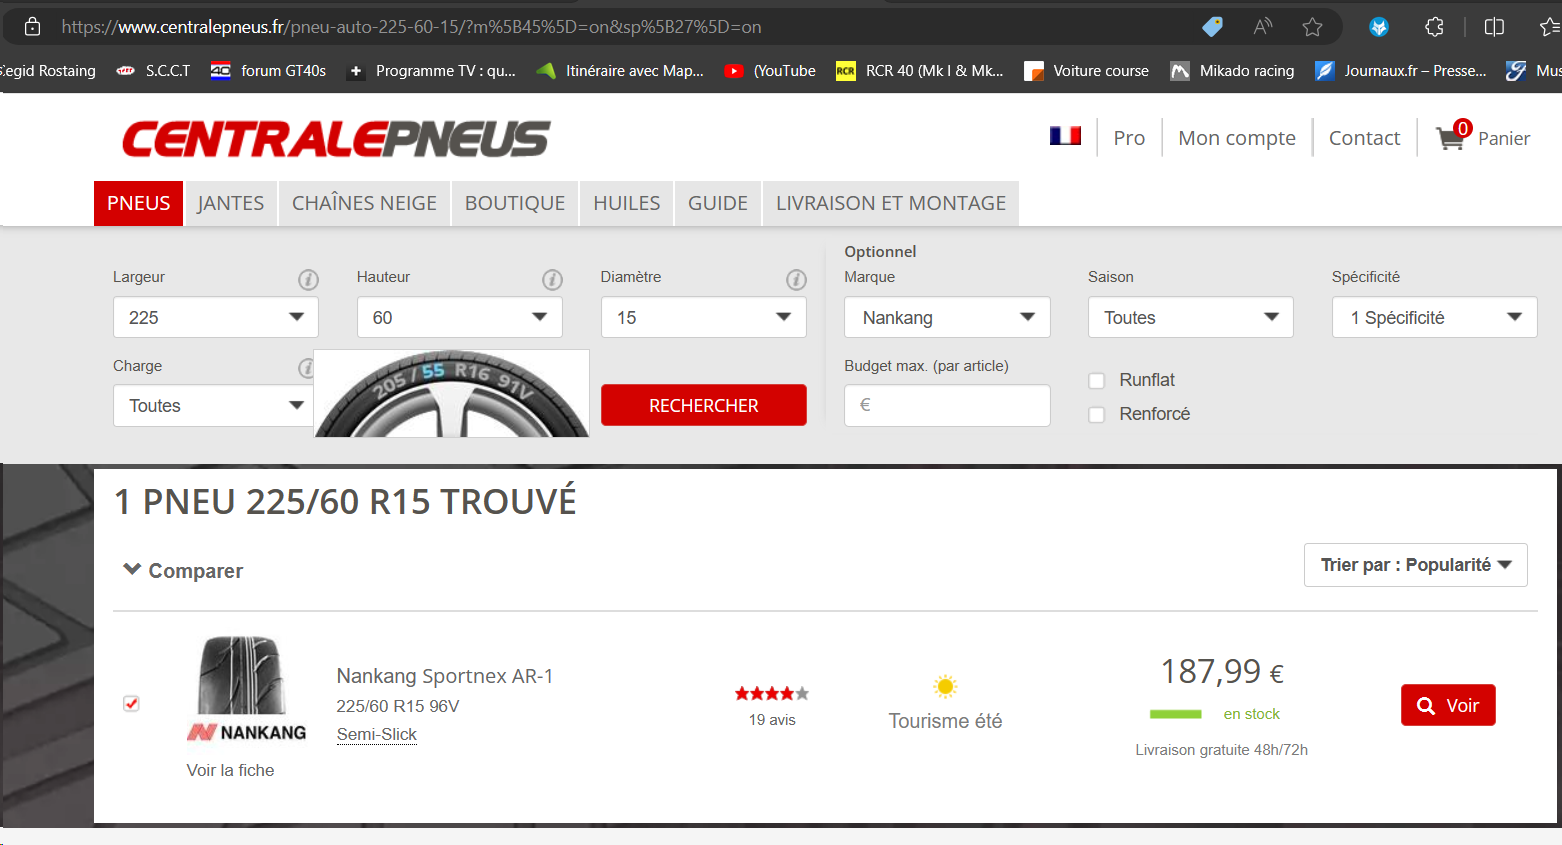Open Journaux.fr bookmark

[x=1401, y=71]
